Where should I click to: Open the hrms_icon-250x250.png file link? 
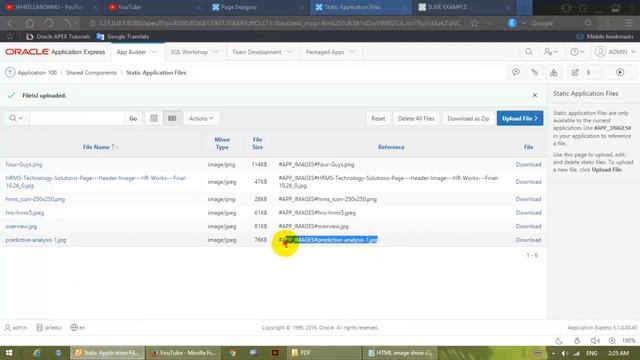pyautogui.click(x=35, y=199)
